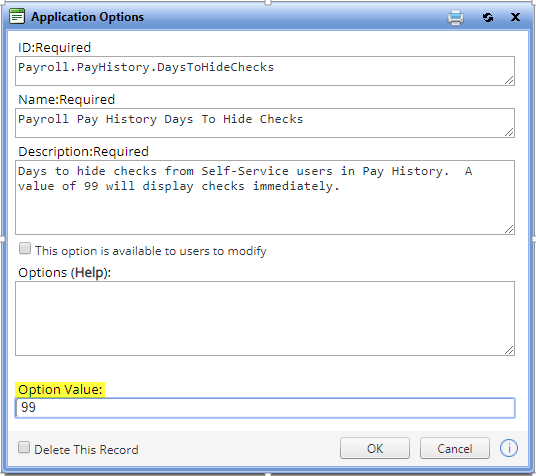536x476 pixels.
Task: Click the empty Options text area
Action: [265, 319]
